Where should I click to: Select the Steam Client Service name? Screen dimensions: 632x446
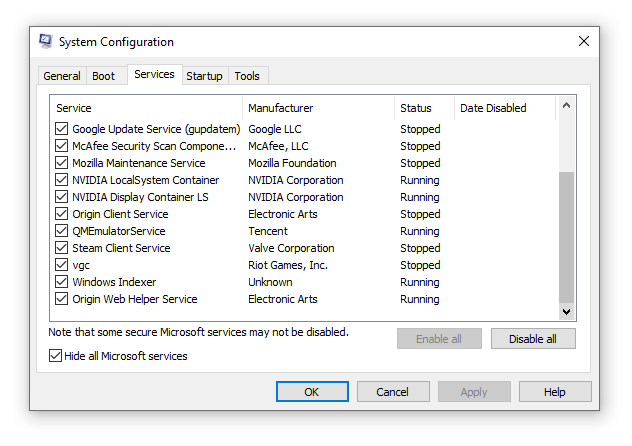(121, 248)
